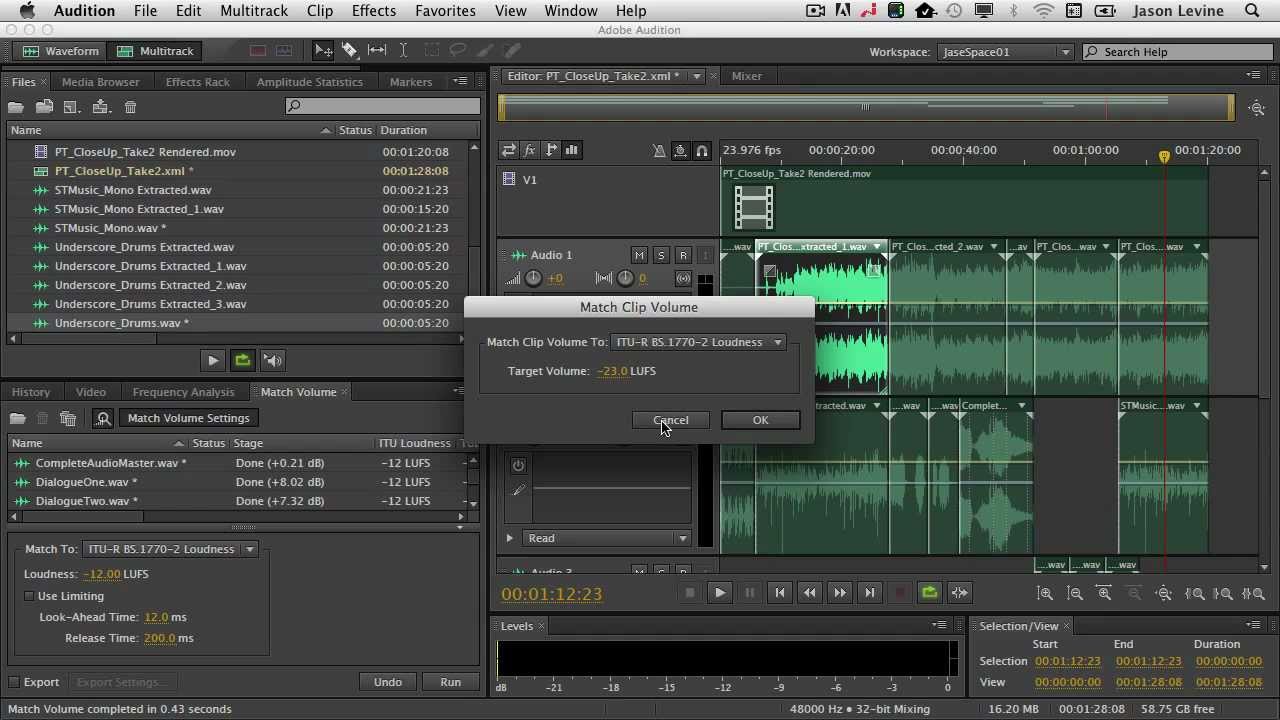Select the Time Selection tool
The height and width of the screenshot is (720, 1280).
(403, 50)
